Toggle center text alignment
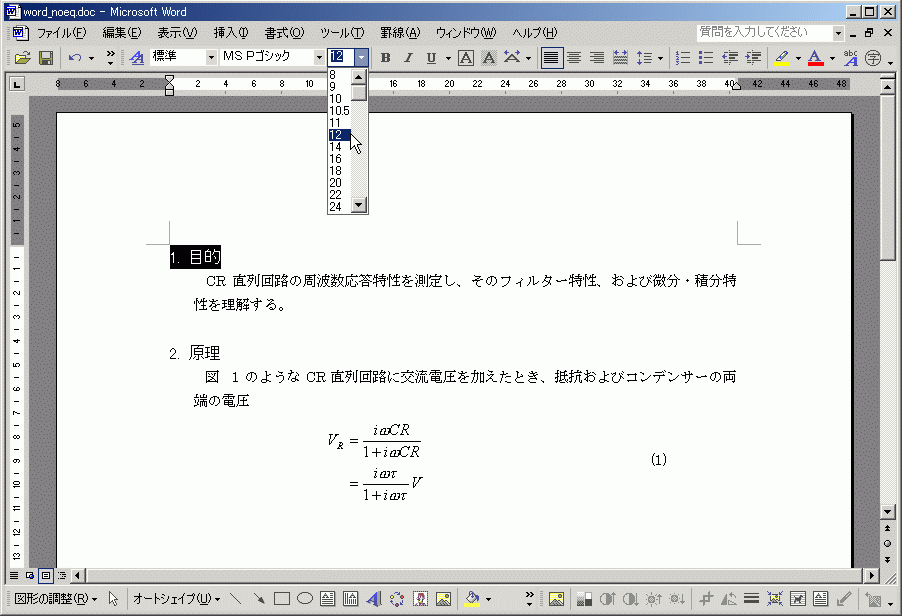Image resolution: width=902 pixels, height=616 pixels. pyautogui.click(x=574, y=58)
